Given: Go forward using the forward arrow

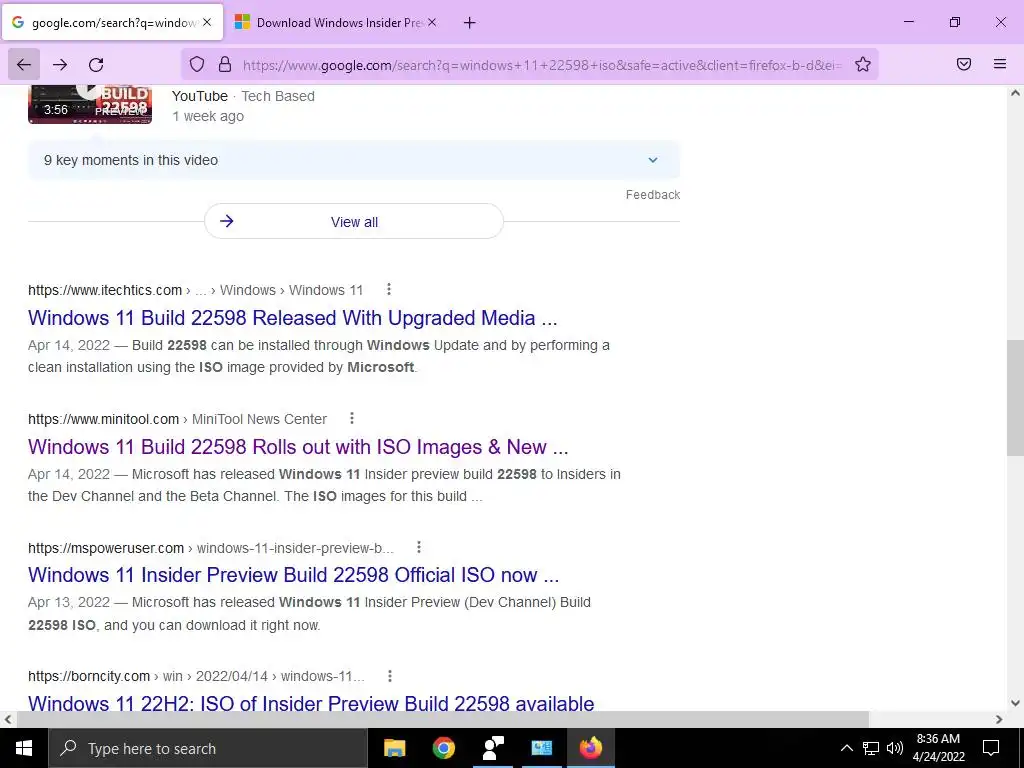Looking at the screenshot, I should coord(60,64).
